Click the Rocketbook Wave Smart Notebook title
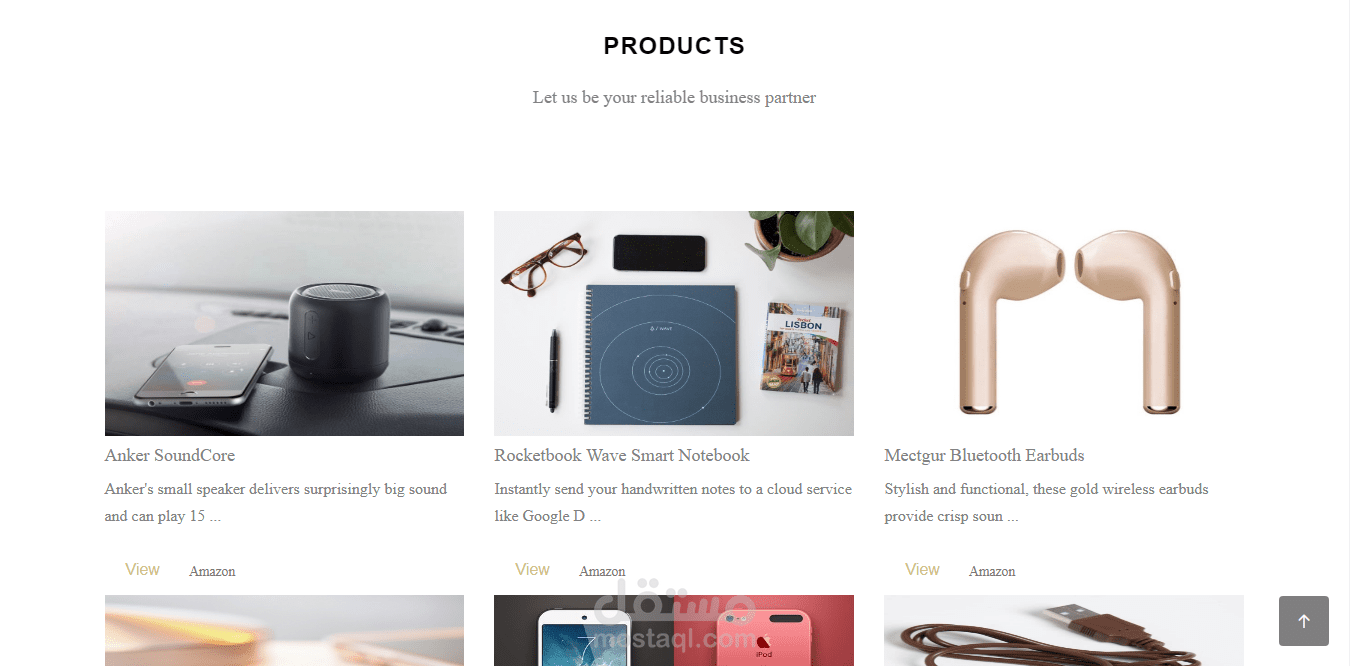Viewport: 1350px width, 666px height. (622, 456)
